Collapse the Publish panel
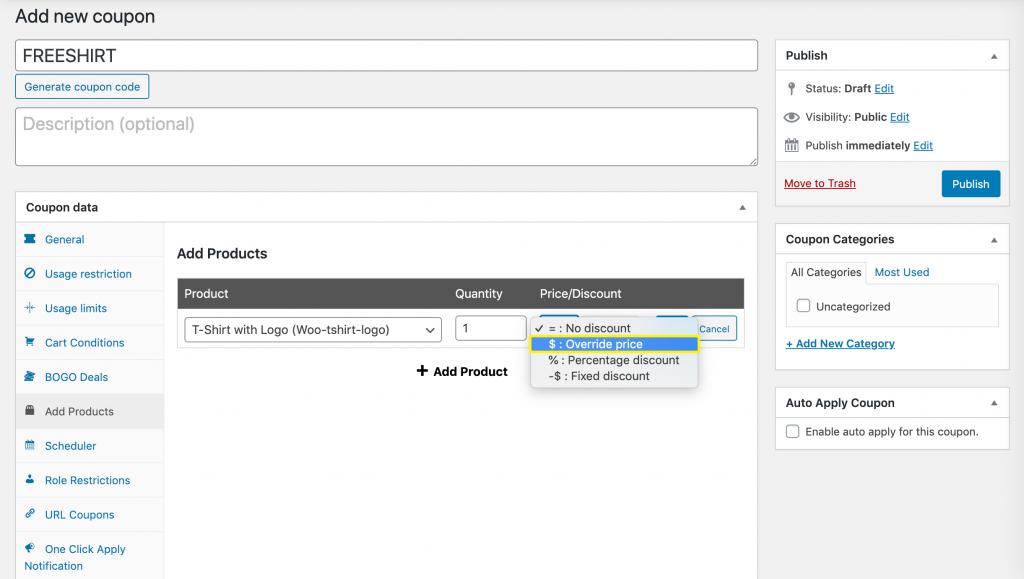The height and width of the screenshot is (579, 1024). pos(993,56)
